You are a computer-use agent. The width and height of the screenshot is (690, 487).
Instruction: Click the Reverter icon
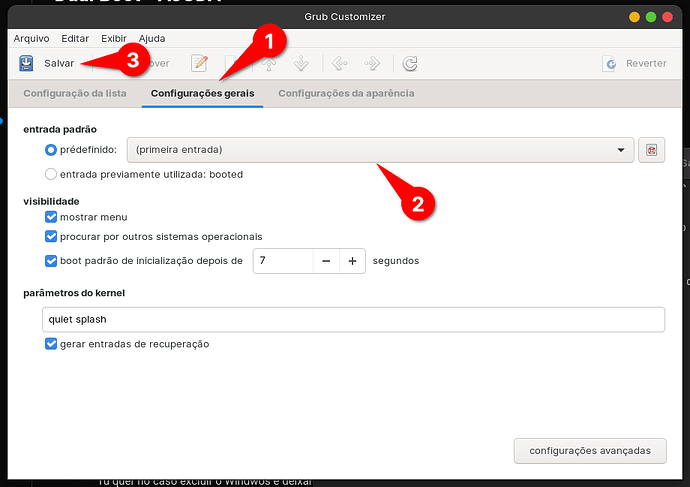[609, 63]
